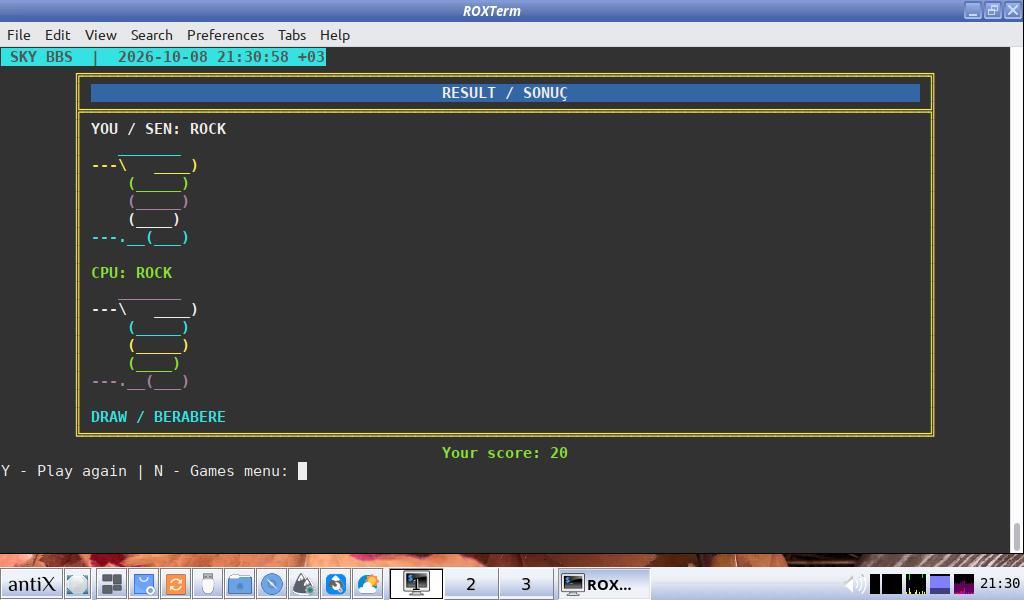This screenshot has height=600, width=1024.
Task: Click the 'Your score: 20' text
Action: 505,452
